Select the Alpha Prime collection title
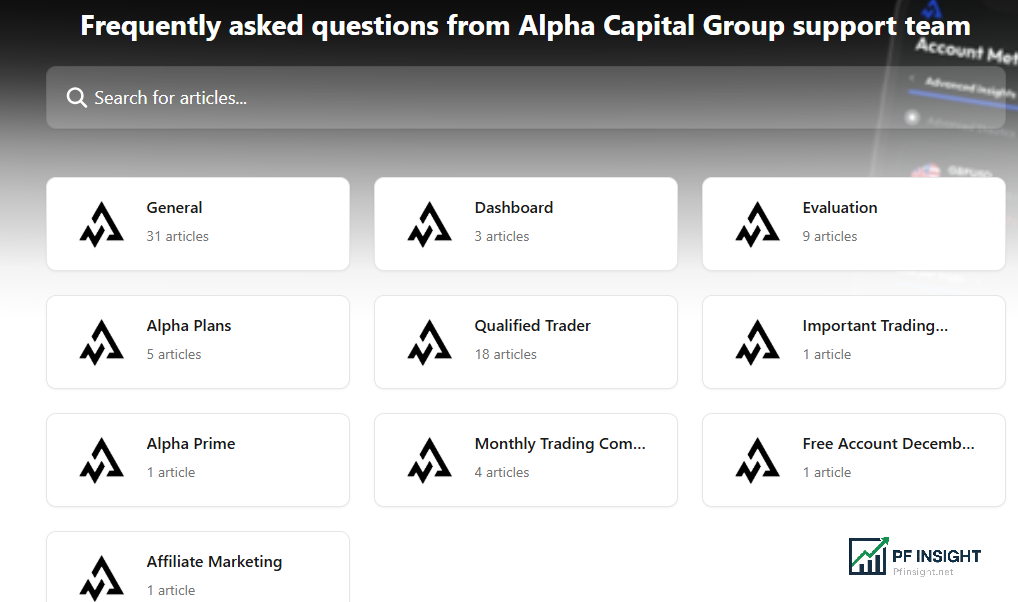 tap(191, 444)
